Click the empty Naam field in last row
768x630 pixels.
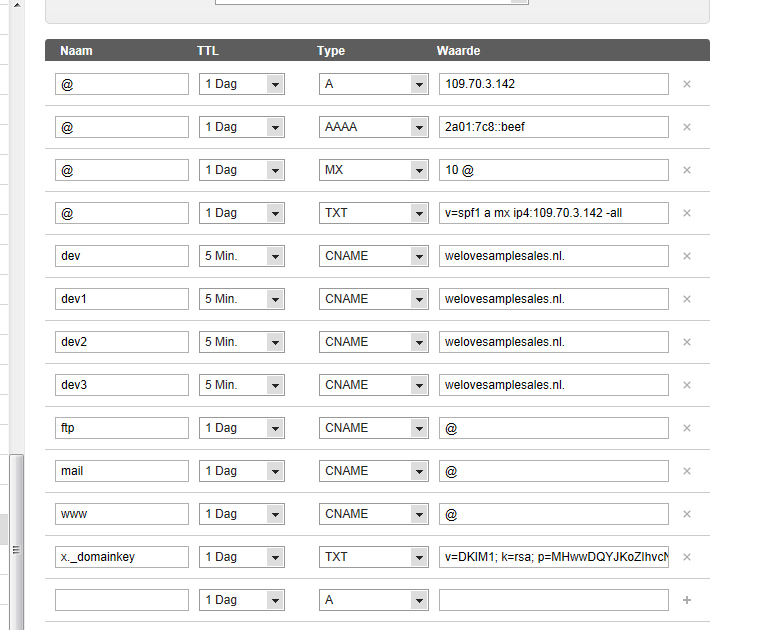[122, 600]
